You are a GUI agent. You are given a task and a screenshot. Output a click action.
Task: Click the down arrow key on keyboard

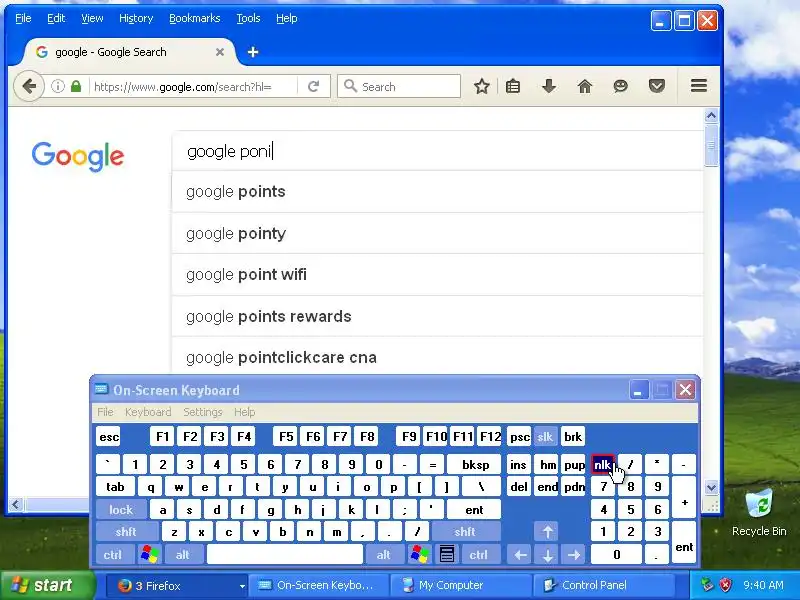(547, 555)
